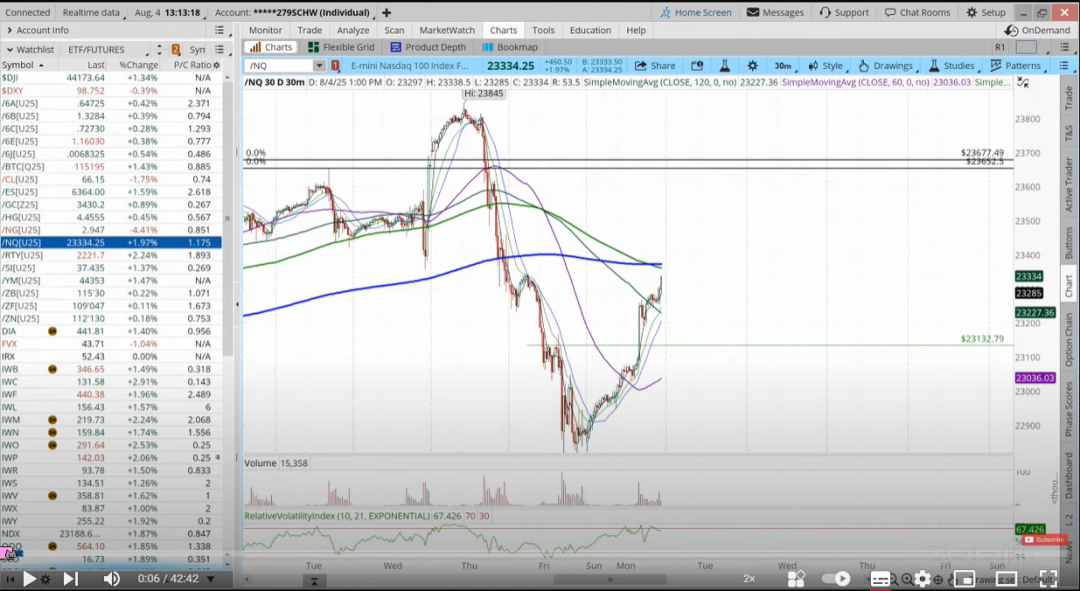This screenshot has width=1080, height=591.
Task: Open the Studies menu
Action: (x=951, y=65)
